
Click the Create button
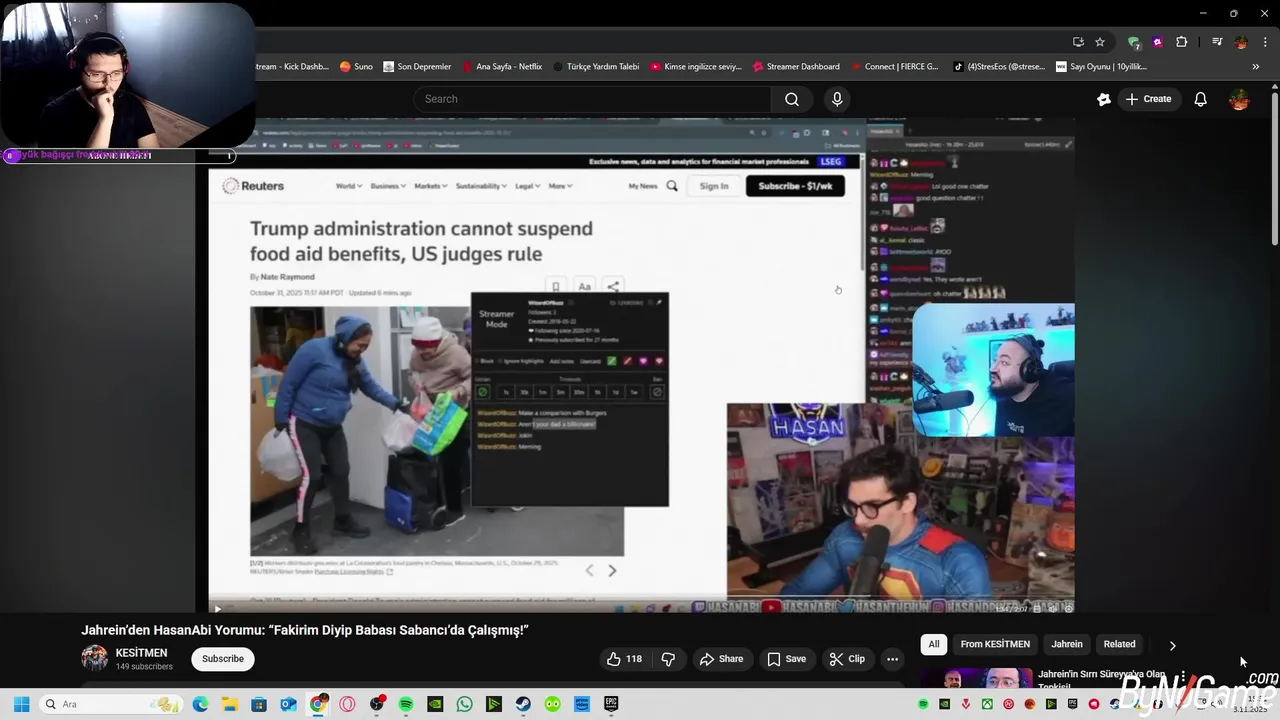tap(1148, 99)
